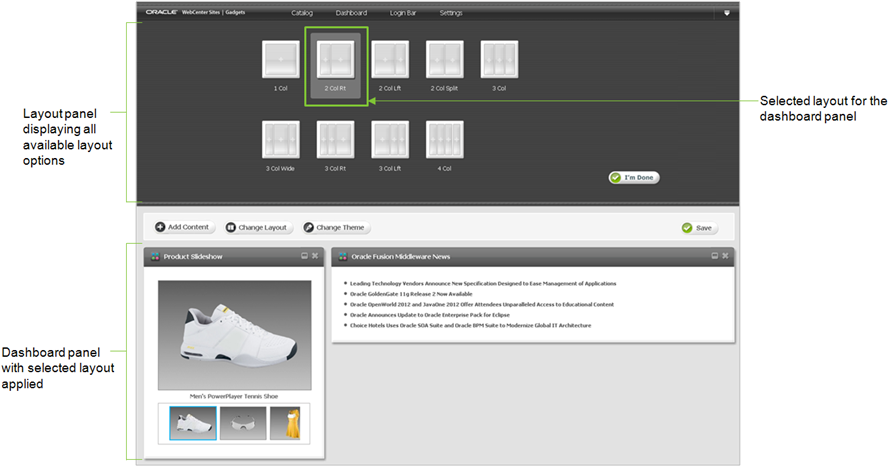Minimize the Oracle Fusion Middleware News gadget
Viewport: 889px width, 467px height.
[714, 256]
